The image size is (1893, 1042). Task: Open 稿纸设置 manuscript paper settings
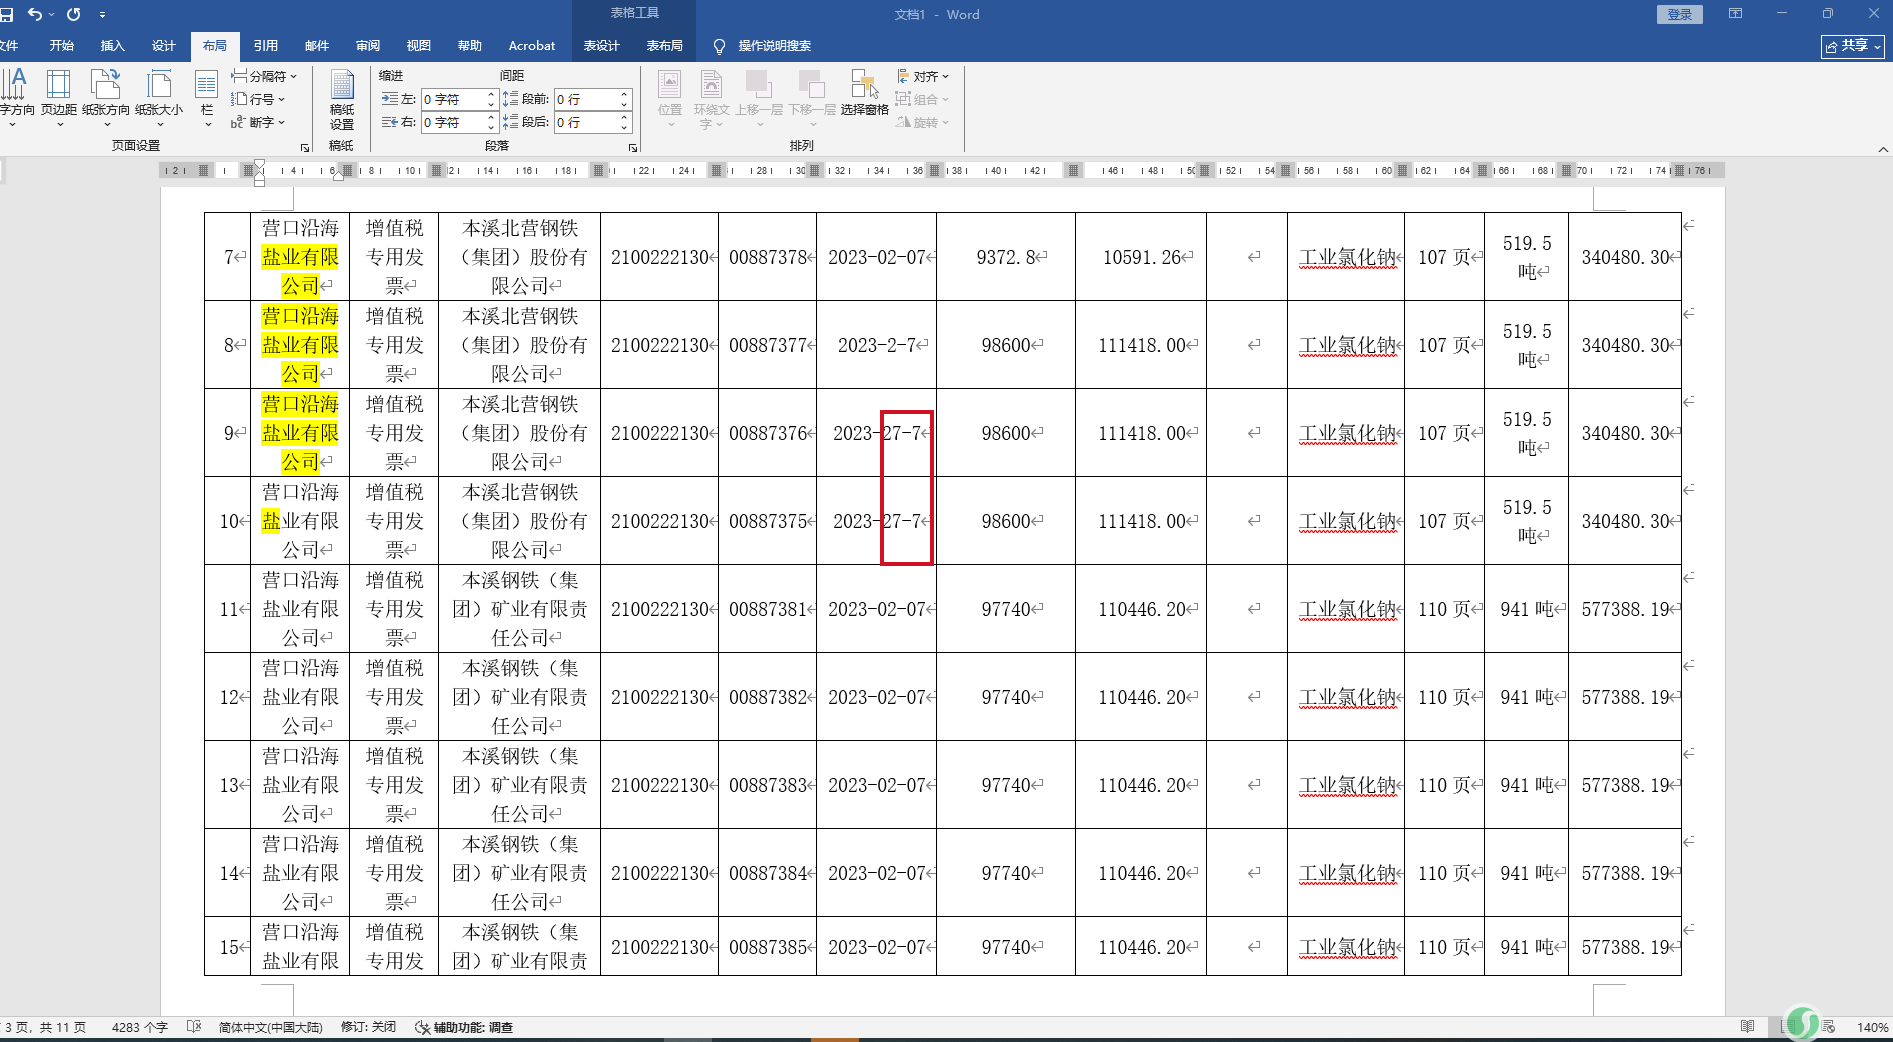coord(342,100)
